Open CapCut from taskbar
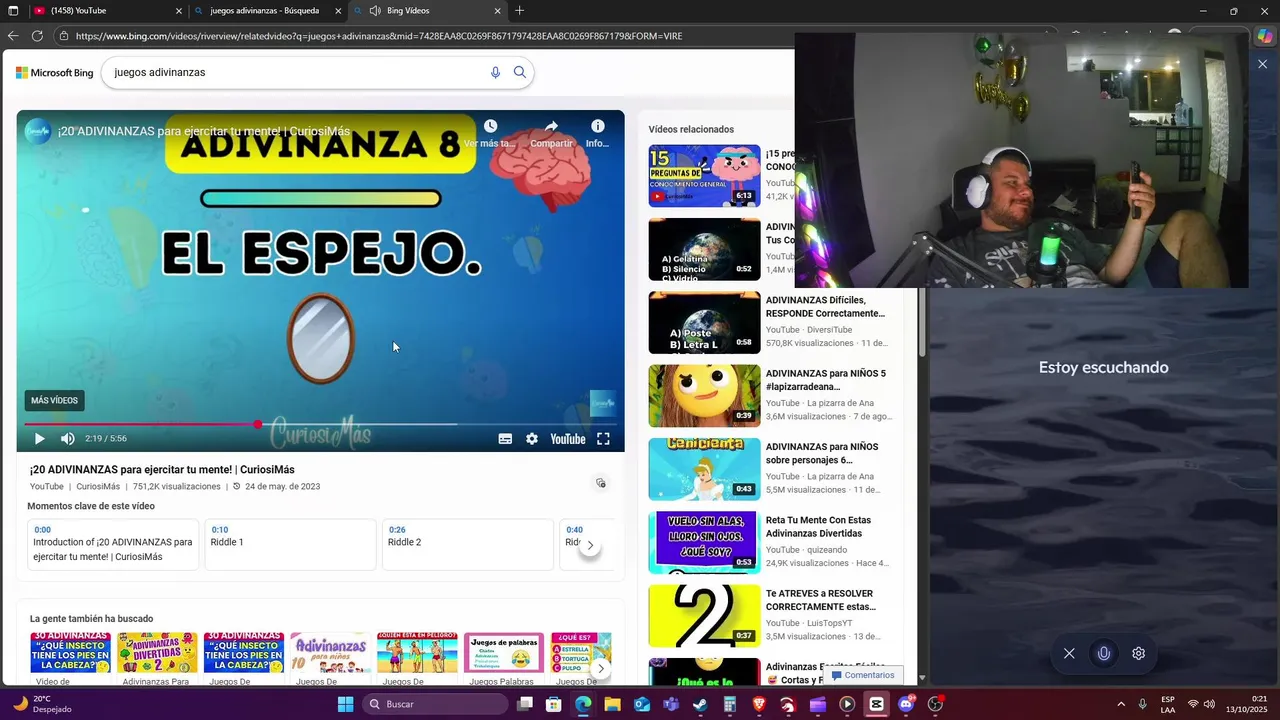 876,704
